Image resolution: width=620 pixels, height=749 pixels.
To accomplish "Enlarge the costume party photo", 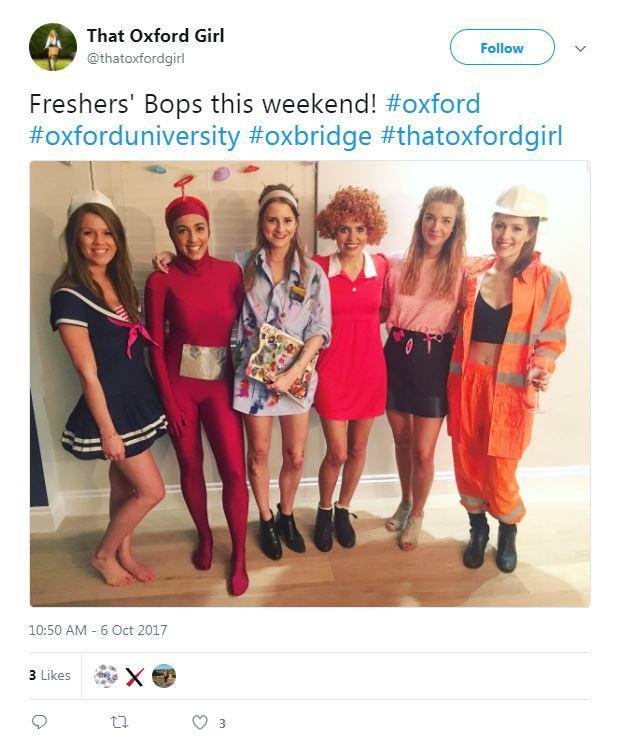I will click(x=310, y=383).
